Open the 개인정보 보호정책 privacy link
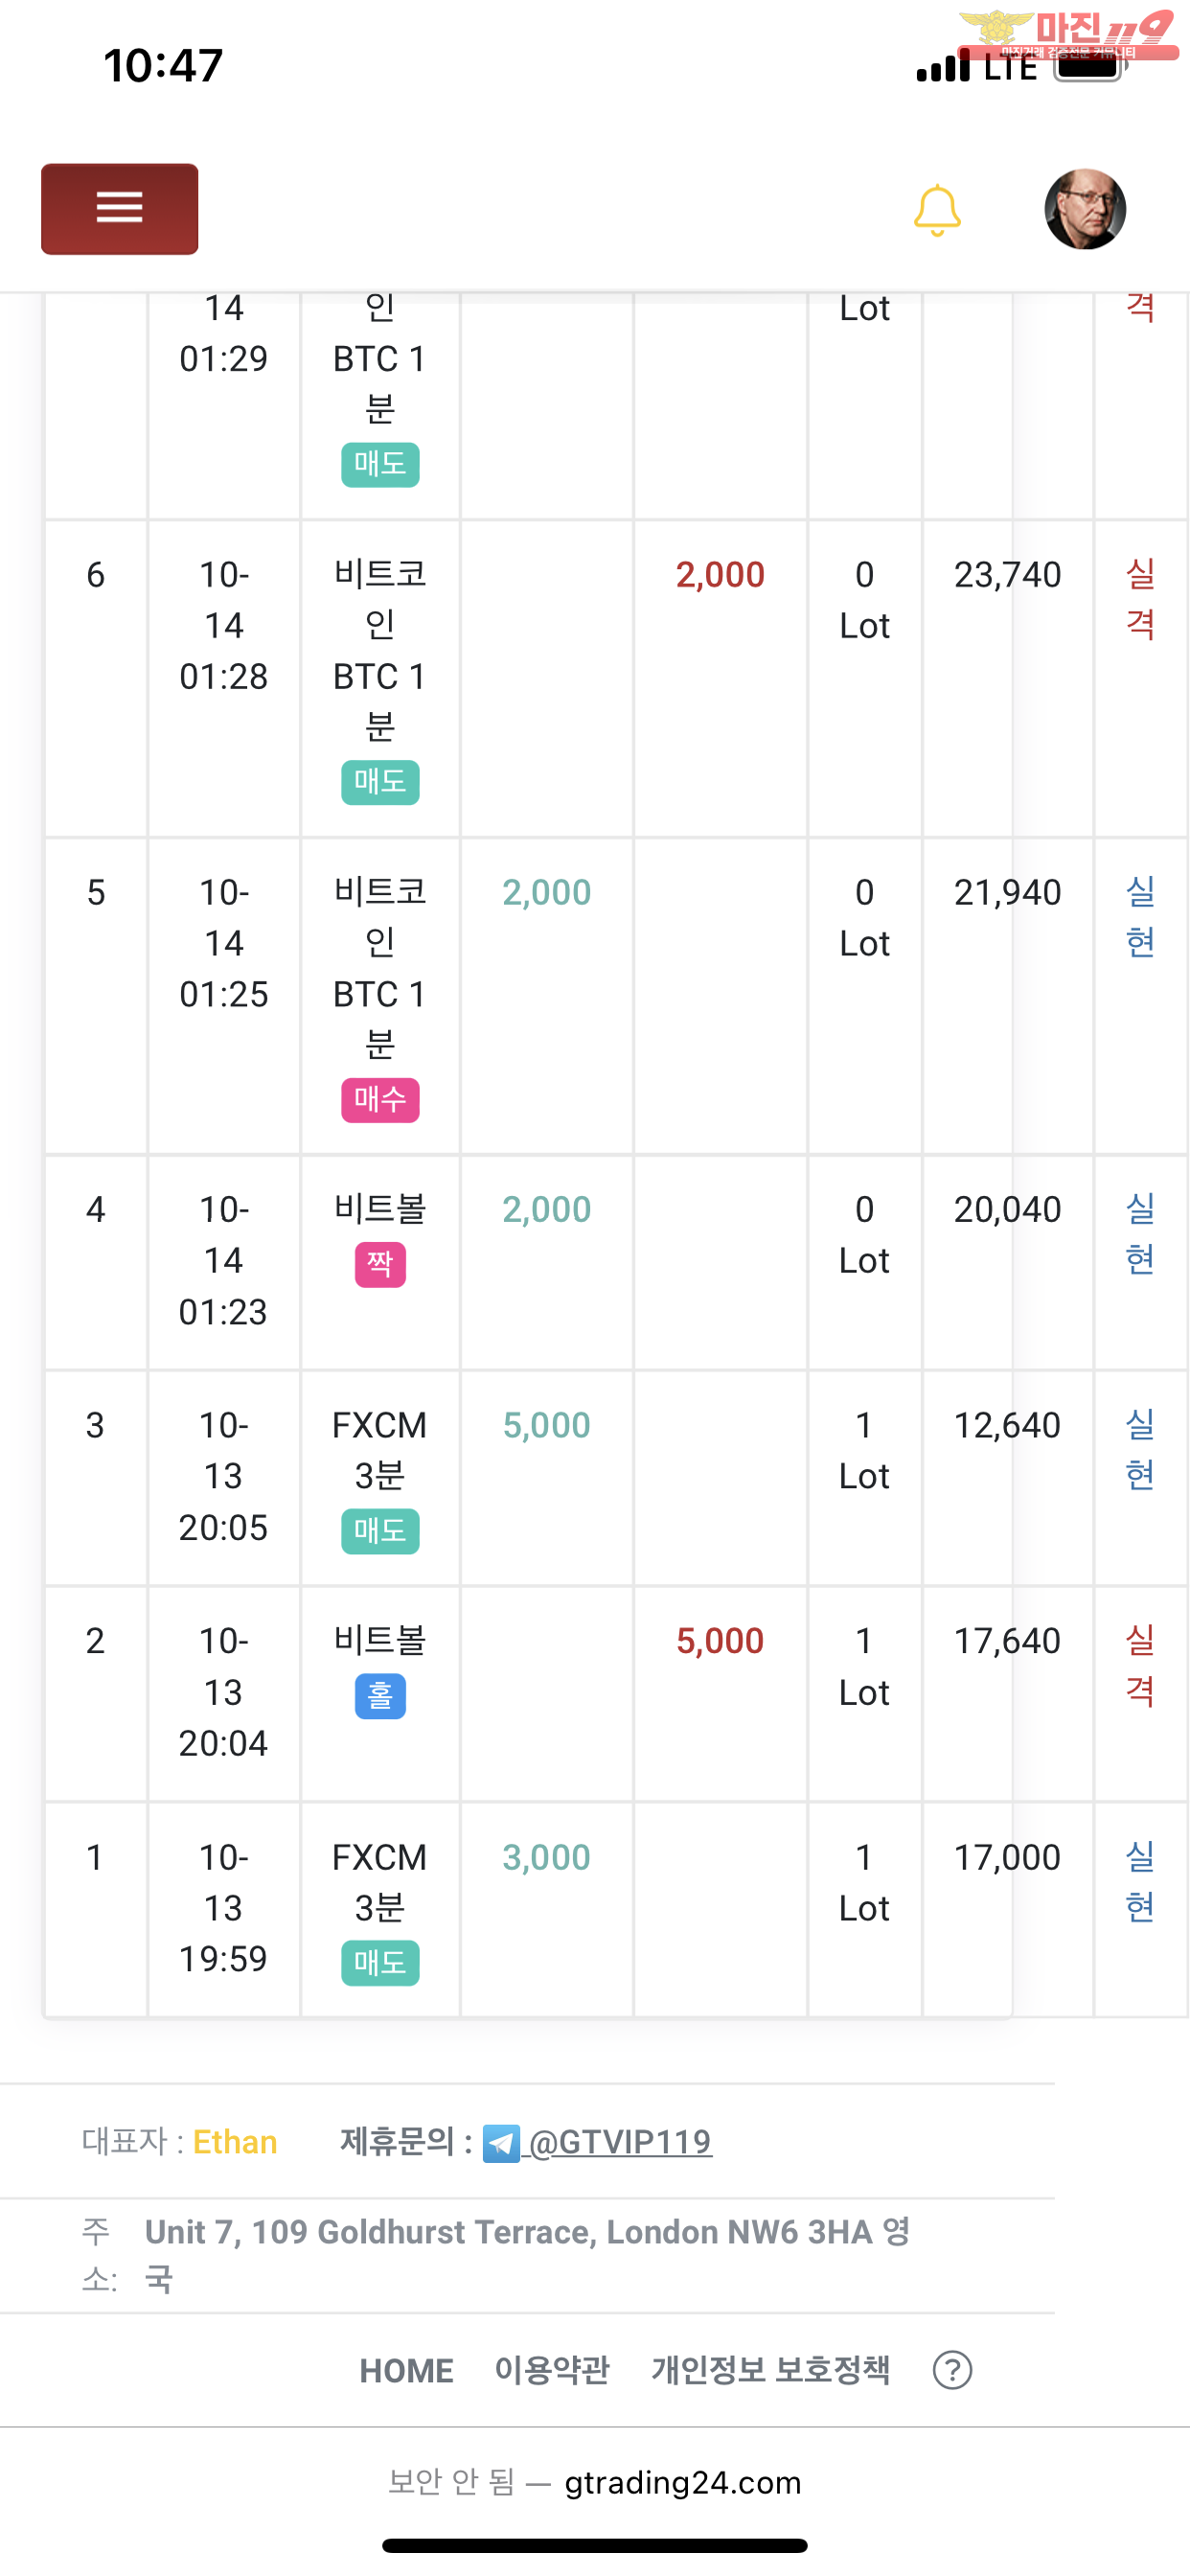Viewport: 1190px width, 2576px height. pyautogui.click(x=770, y=2369)
